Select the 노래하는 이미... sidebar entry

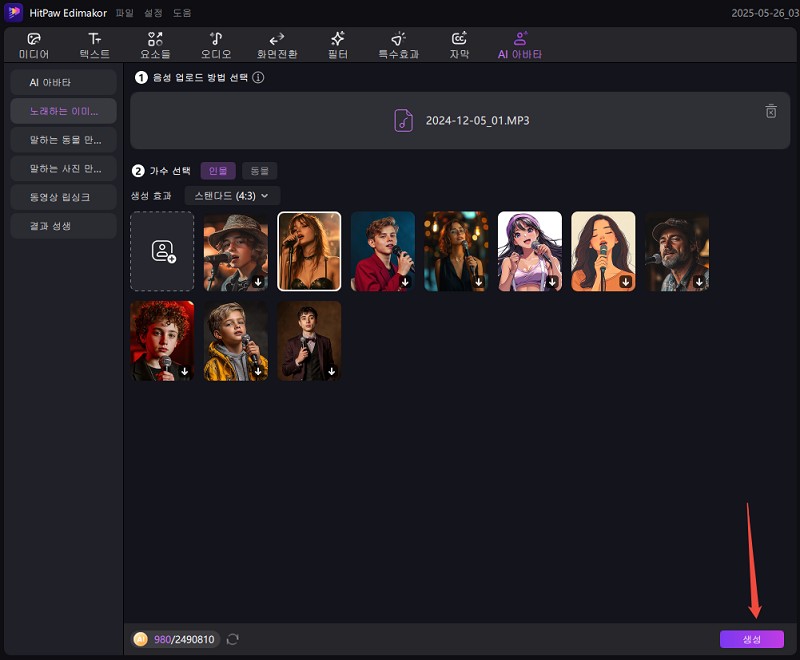coord(63,111)
